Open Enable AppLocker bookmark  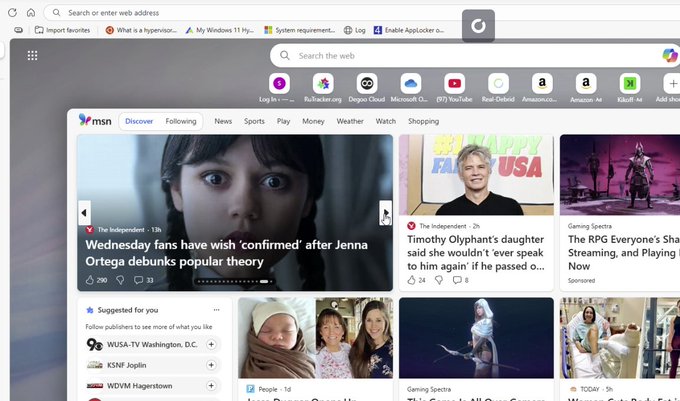409,30
